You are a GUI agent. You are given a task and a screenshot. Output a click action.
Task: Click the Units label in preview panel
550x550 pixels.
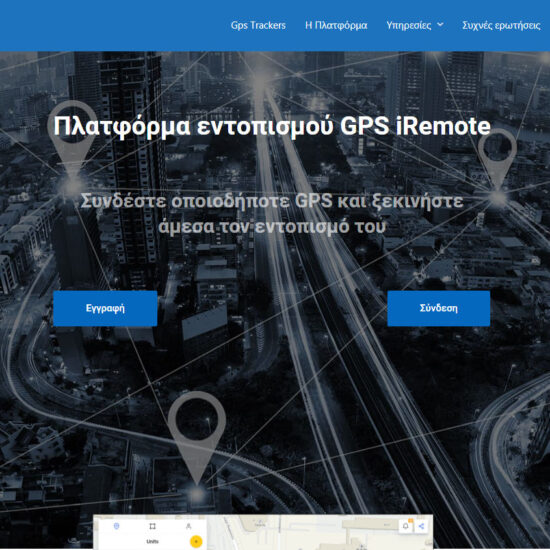coord(152,542)
